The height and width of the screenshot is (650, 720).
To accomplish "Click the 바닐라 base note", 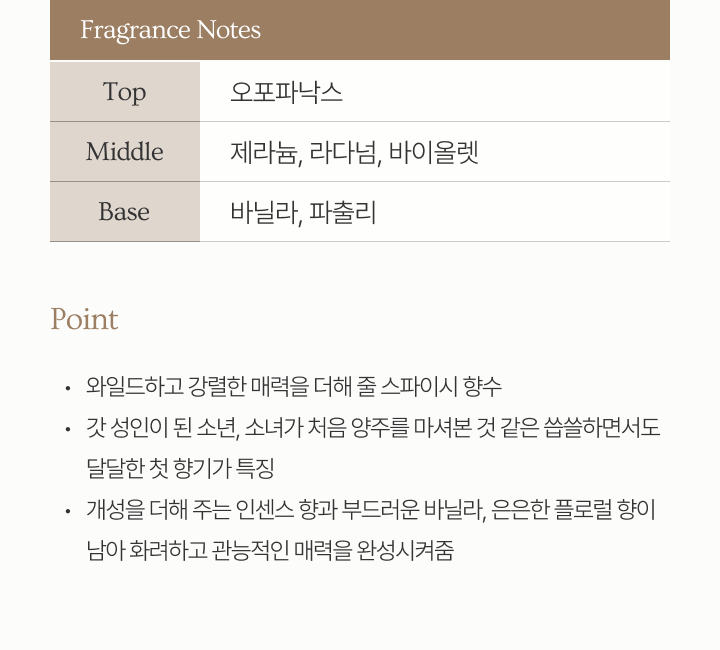I will (264, 212).
